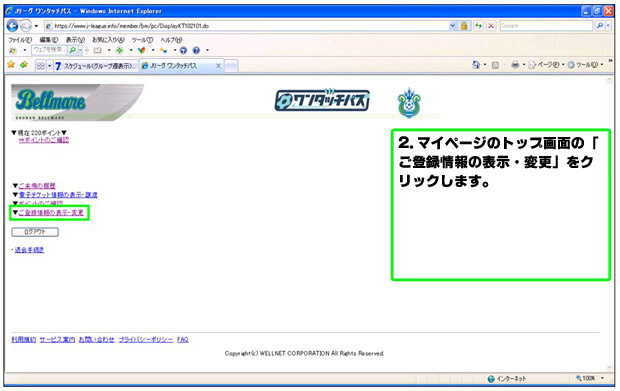This screenshot has width=620, height=391.
Task: Click the Shonan Bellmare club emblem
Action: coord(409,103)
